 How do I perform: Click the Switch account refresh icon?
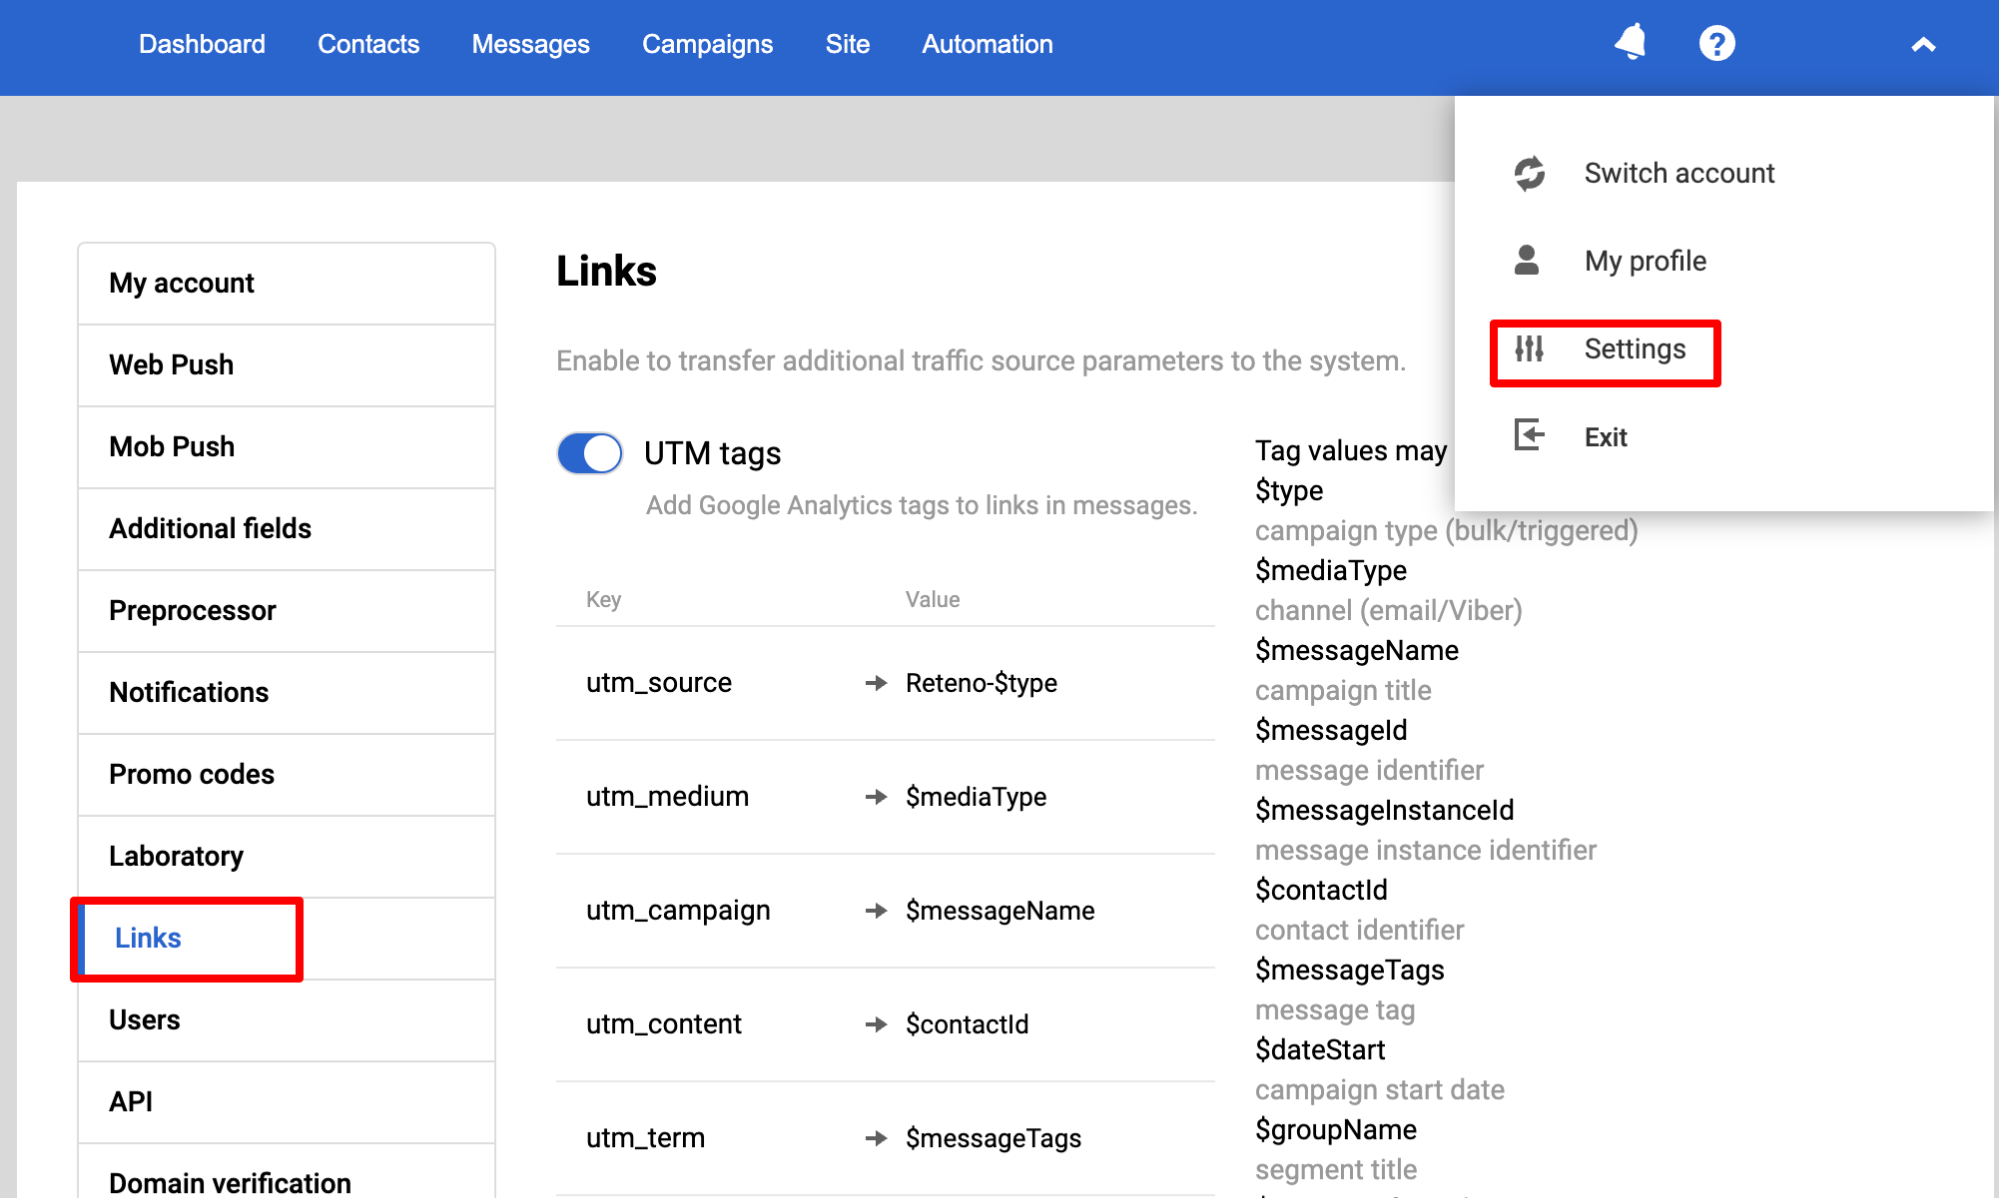tap(1528, 173)
